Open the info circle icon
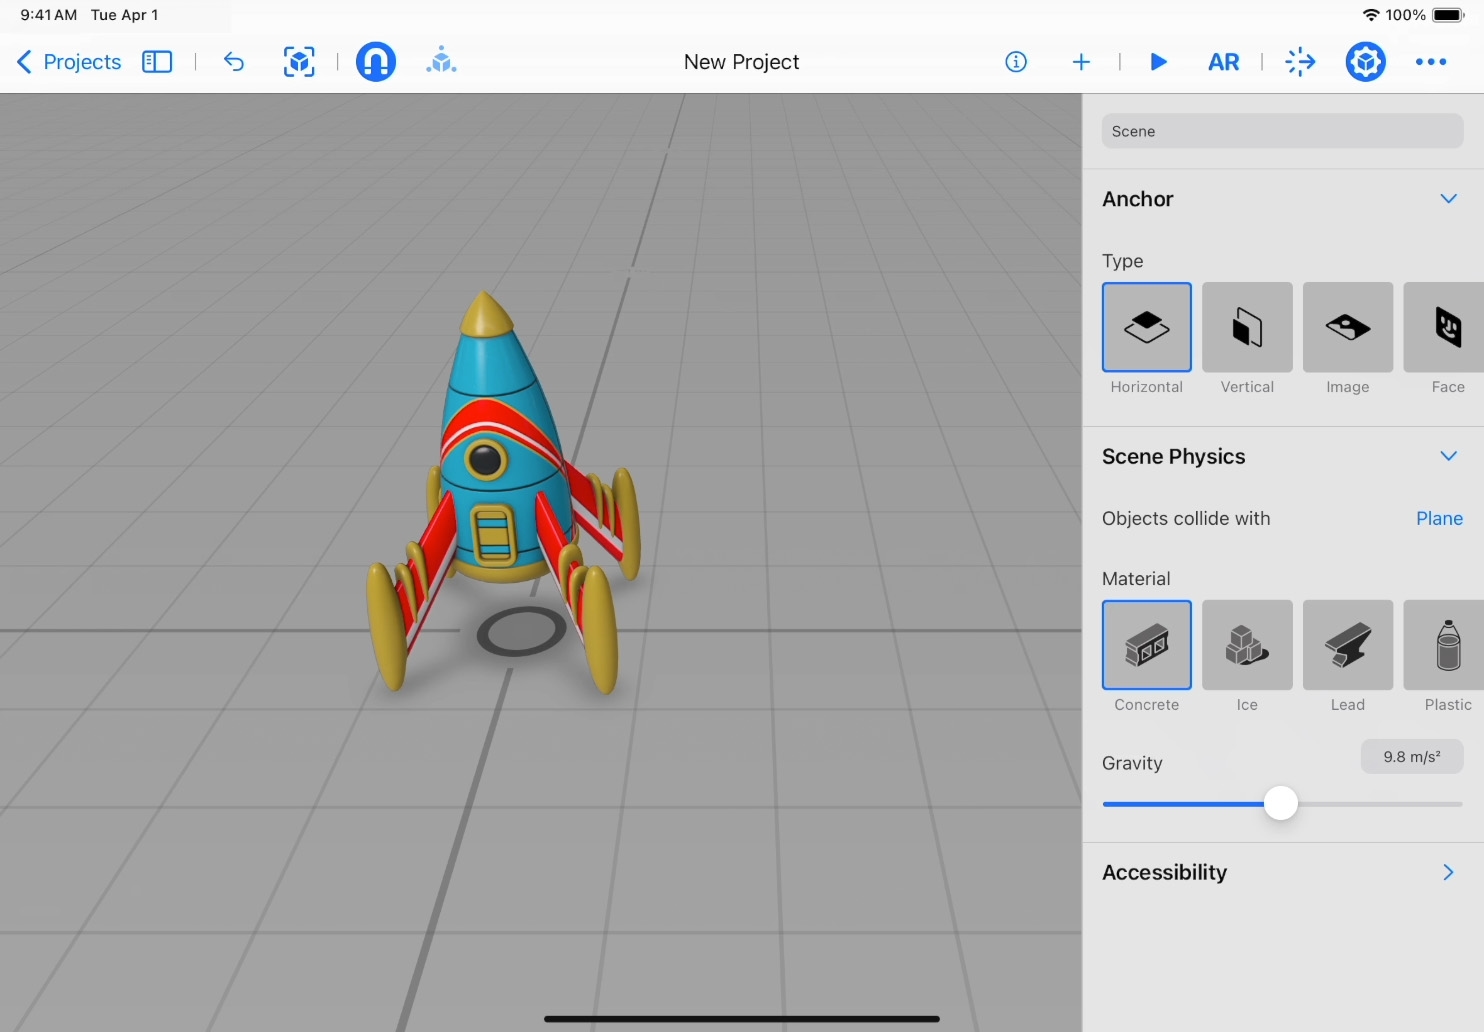 tap(1016, 62)
